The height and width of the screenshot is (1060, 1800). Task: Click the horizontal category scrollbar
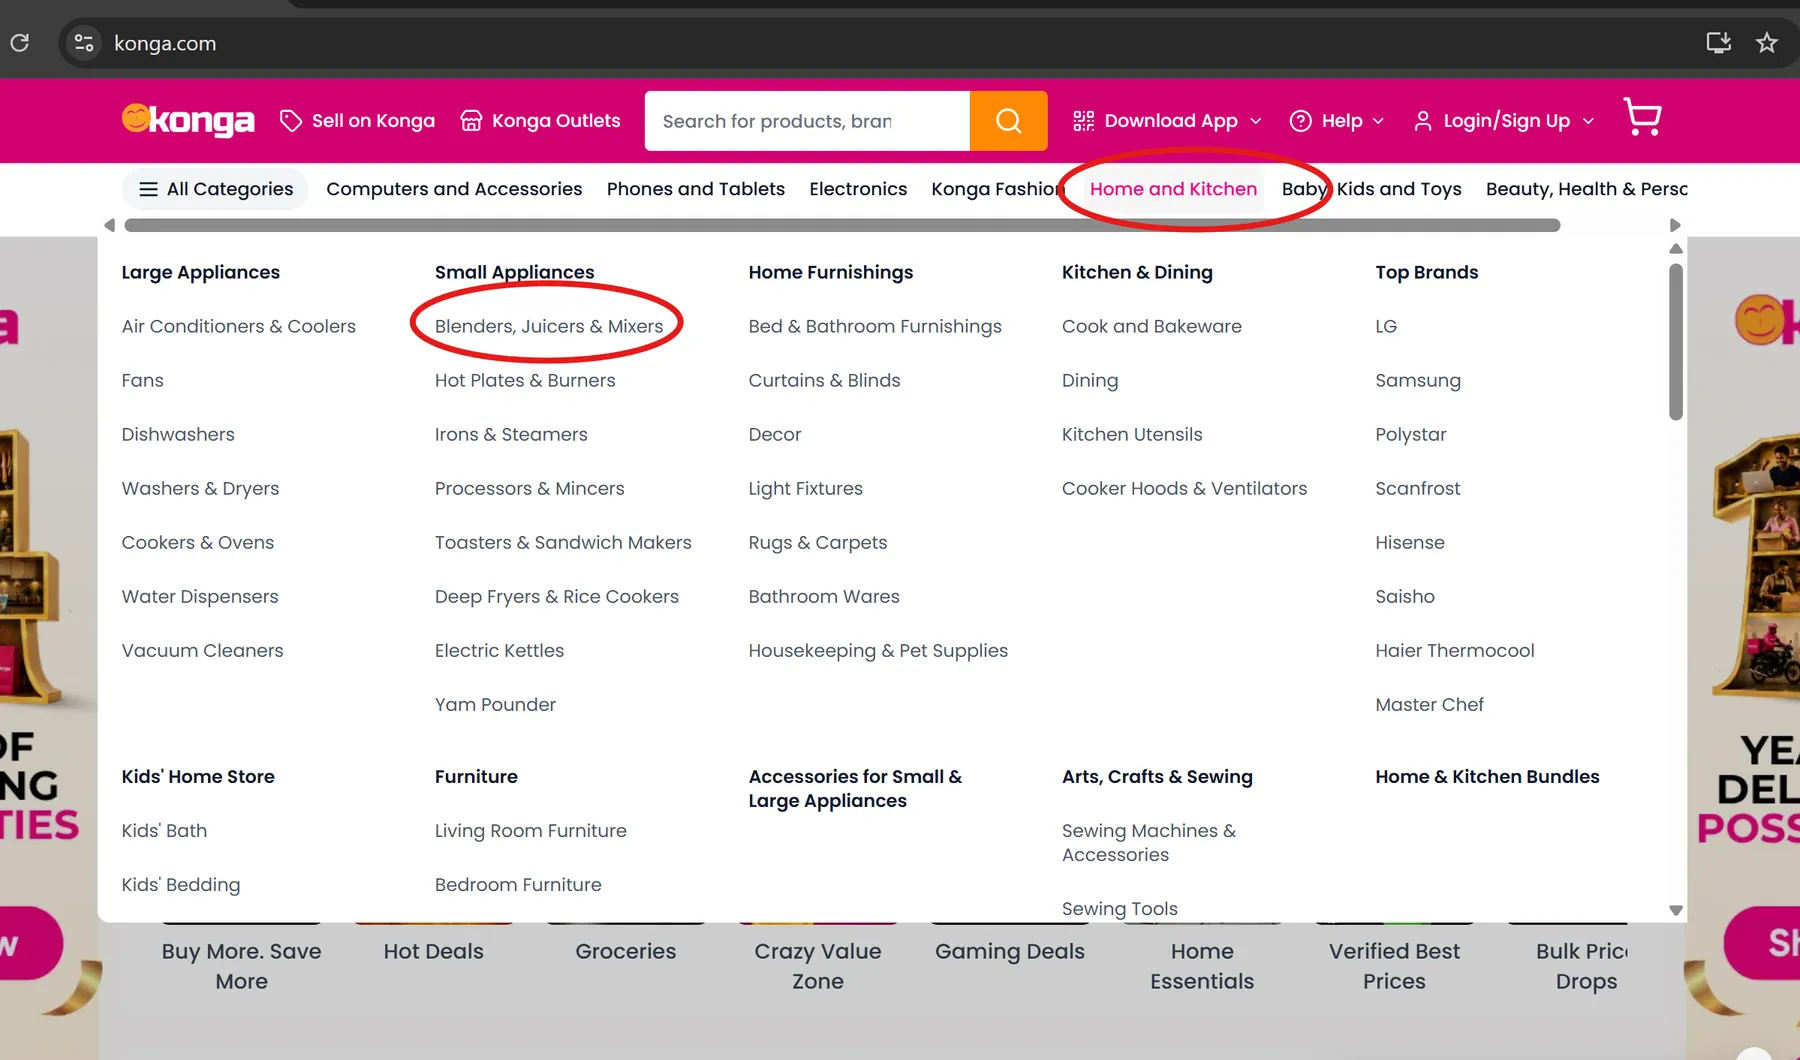(x=842, y=225)
